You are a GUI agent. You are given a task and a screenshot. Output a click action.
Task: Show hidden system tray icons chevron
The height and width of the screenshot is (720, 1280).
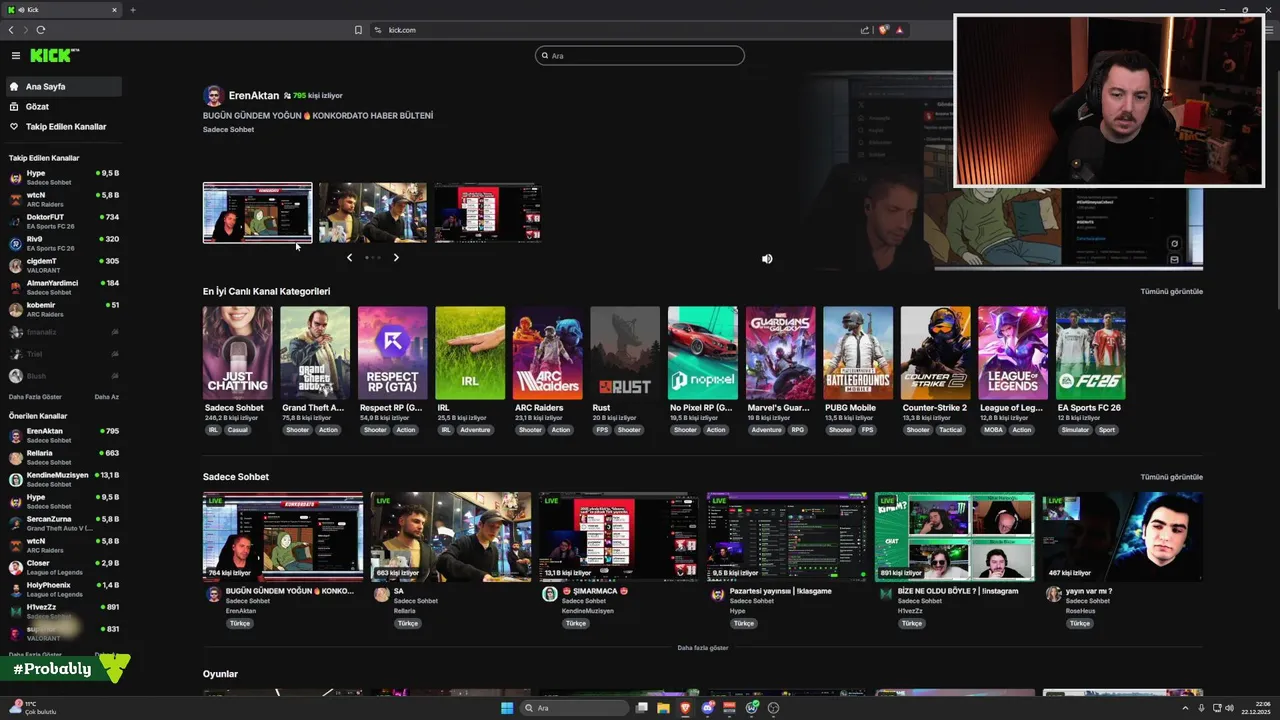[1187, 708]
